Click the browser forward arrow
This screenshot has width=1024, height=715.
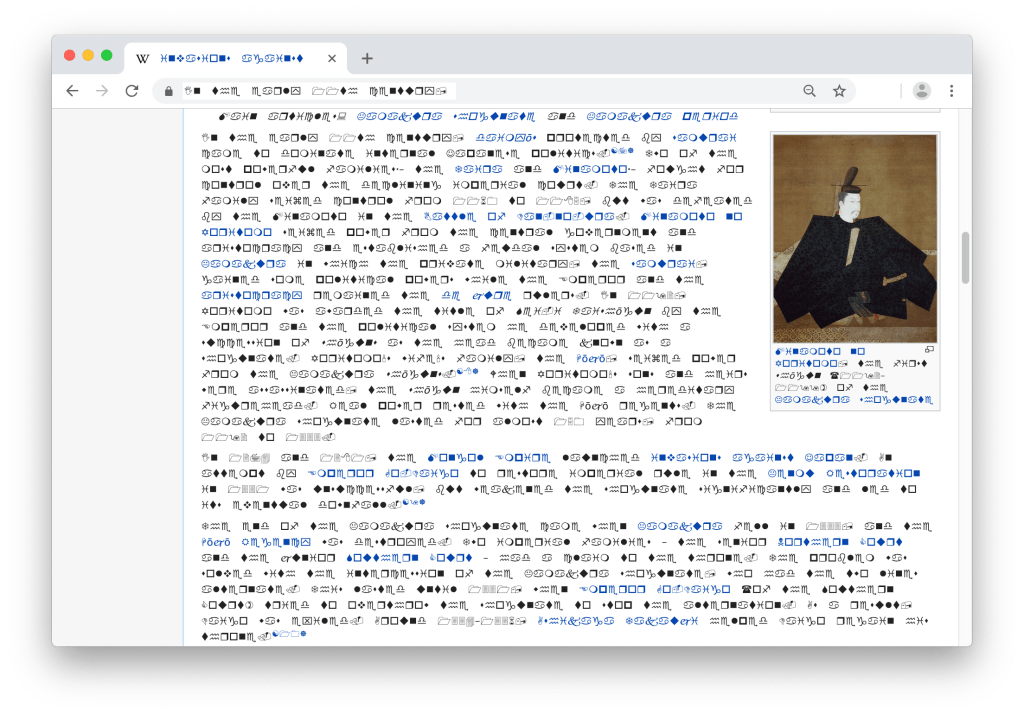point(101,91)
